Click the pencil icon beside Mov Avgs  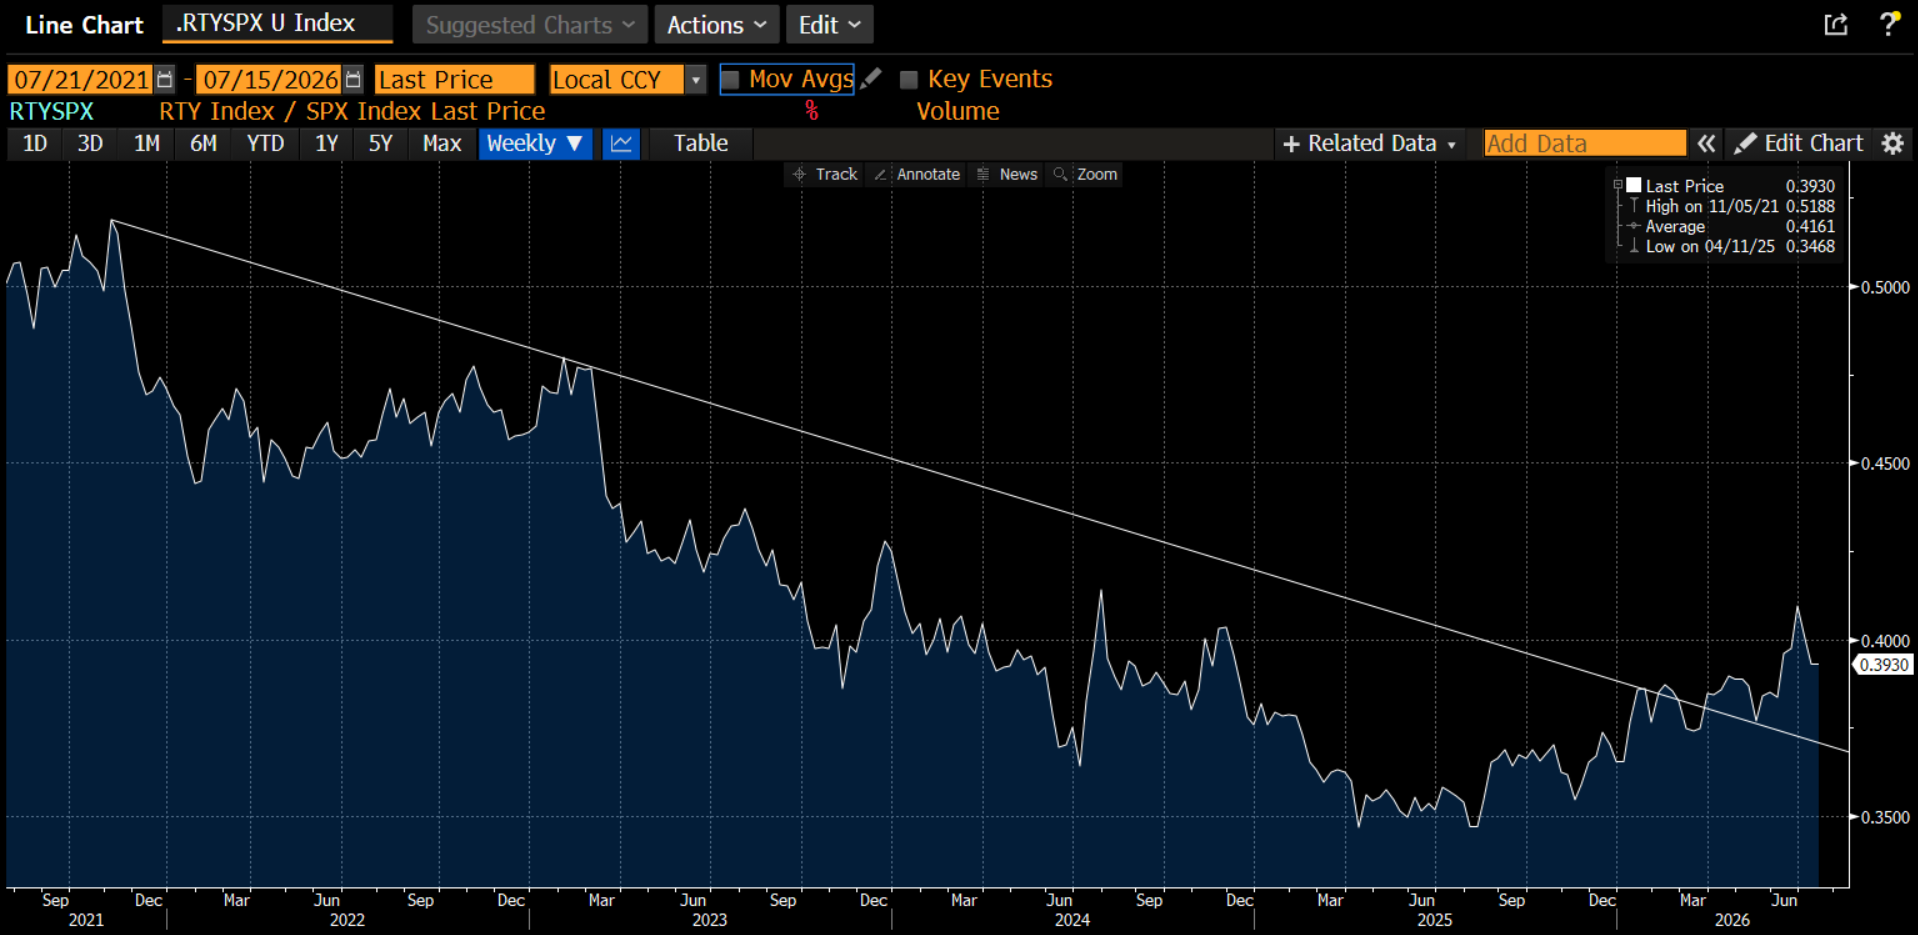872,78
